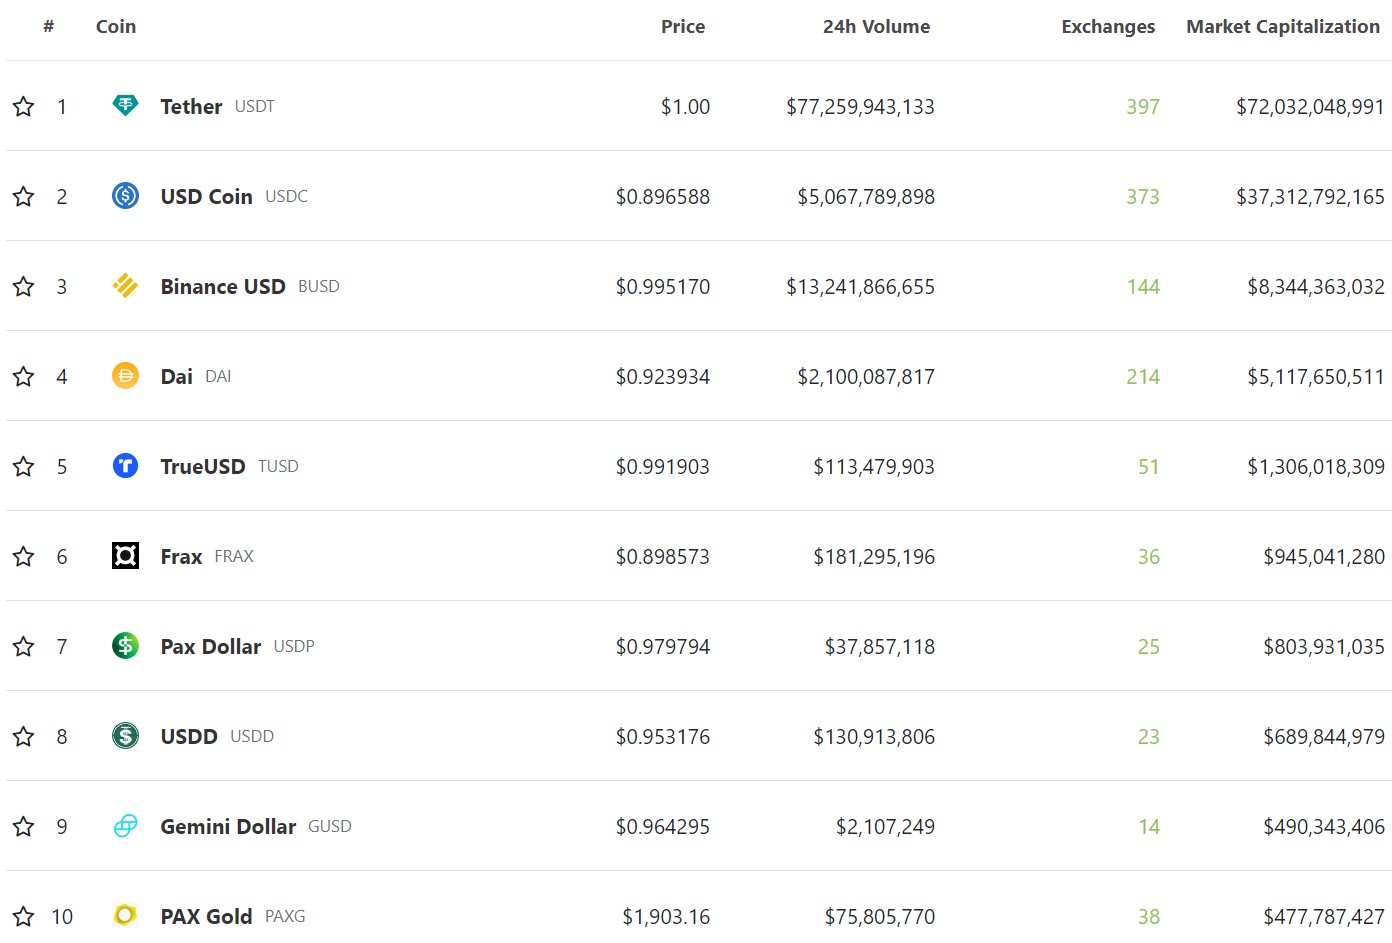
Task: Star the USDD row as favorite
Action: (22, 736)
